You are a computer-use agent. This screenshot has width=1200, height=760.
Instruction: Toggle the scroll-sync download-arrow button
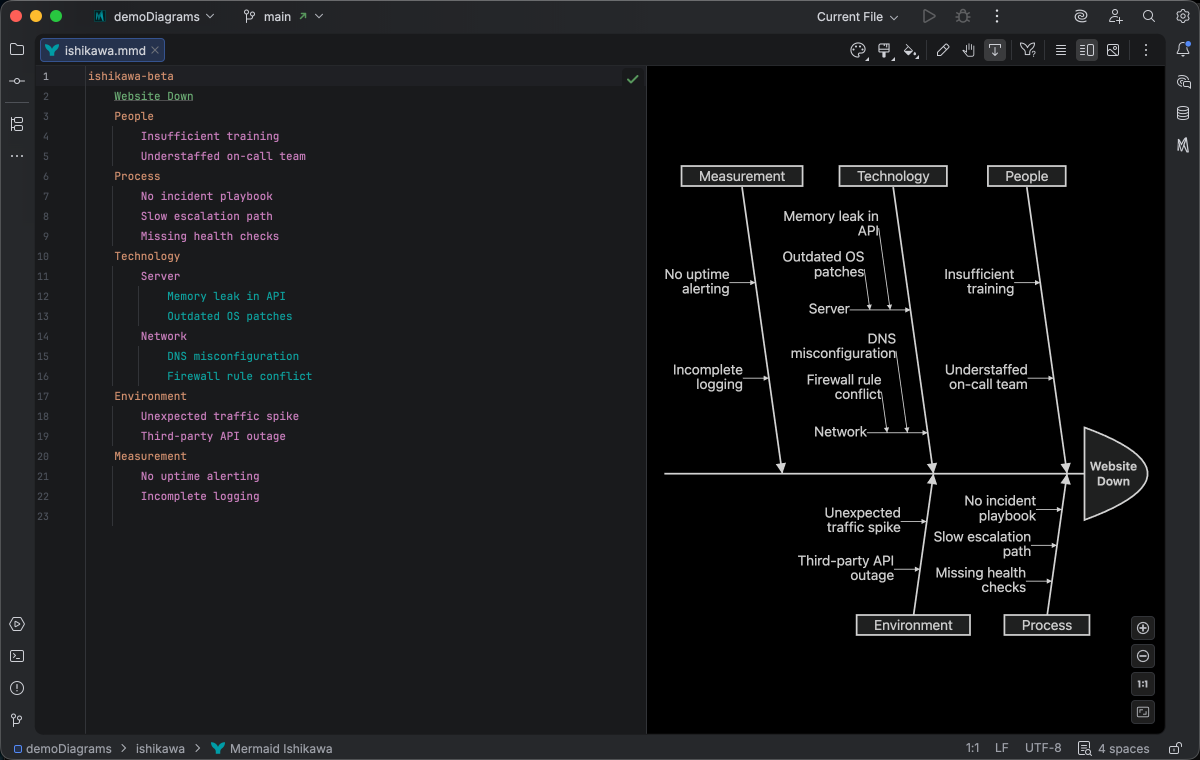995,50
